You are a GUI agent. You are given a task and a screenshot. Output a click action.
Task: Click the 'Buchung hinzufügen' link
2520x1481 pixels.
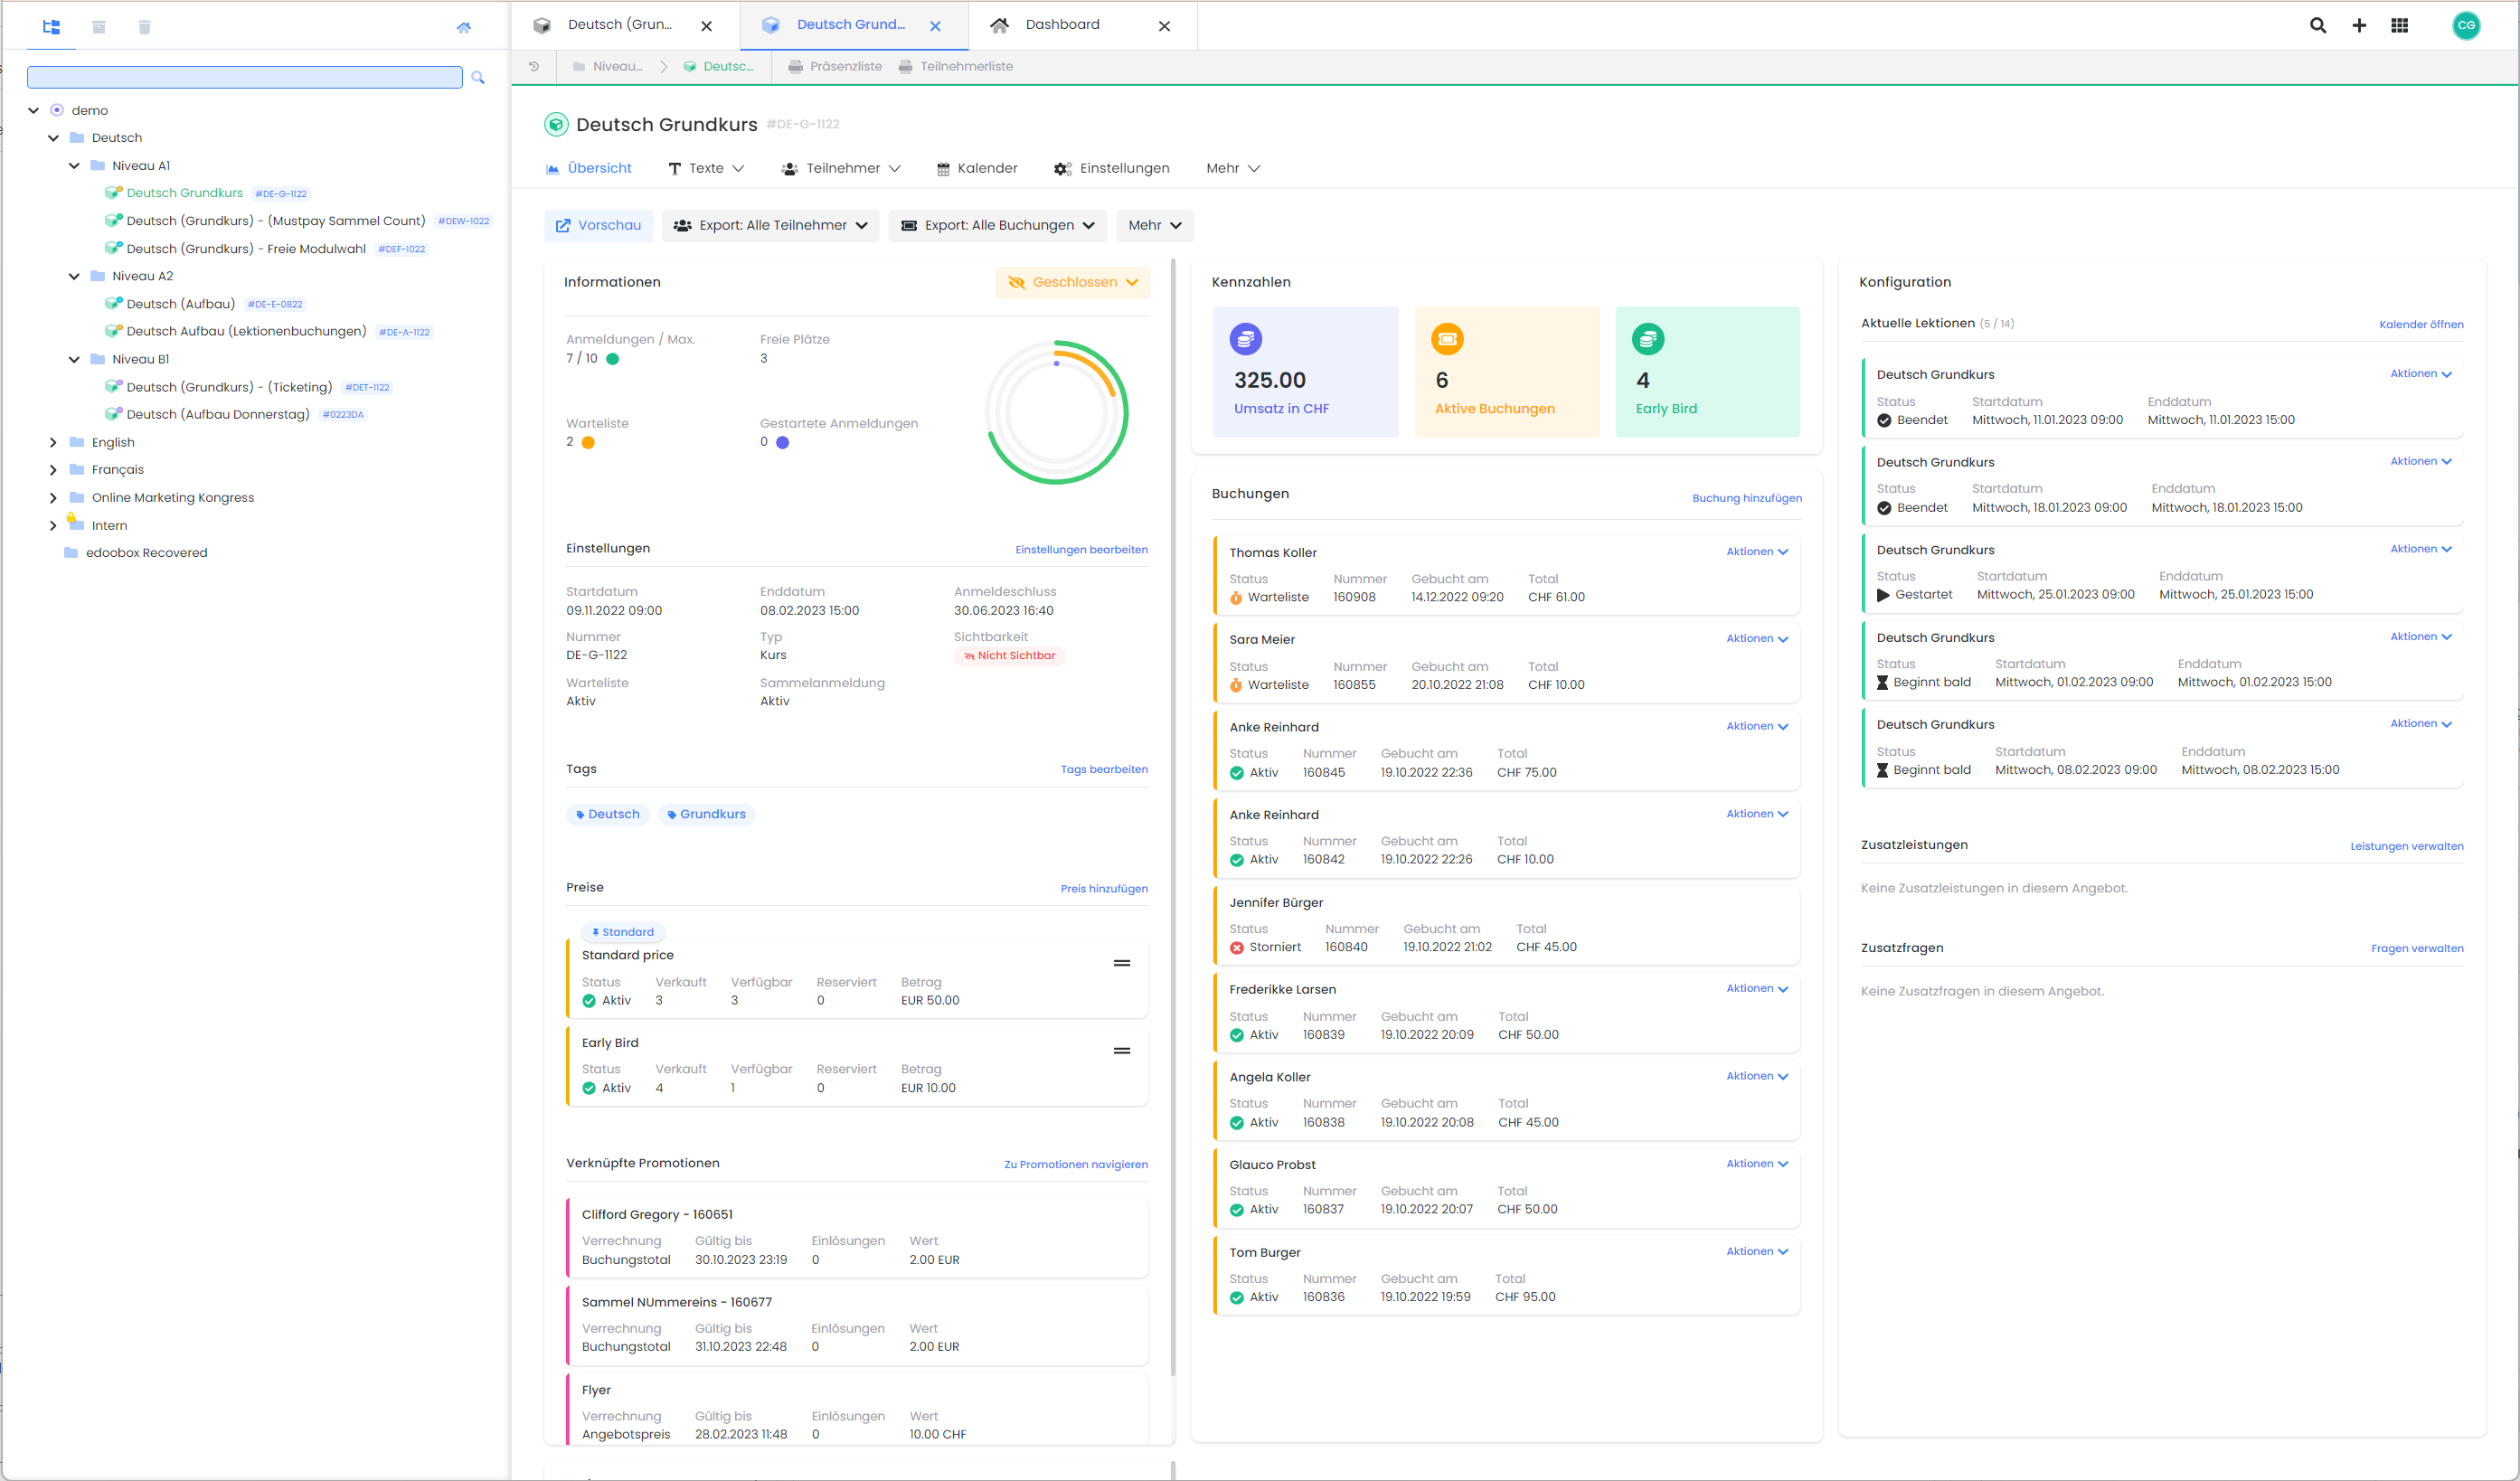click(1747, 497)
